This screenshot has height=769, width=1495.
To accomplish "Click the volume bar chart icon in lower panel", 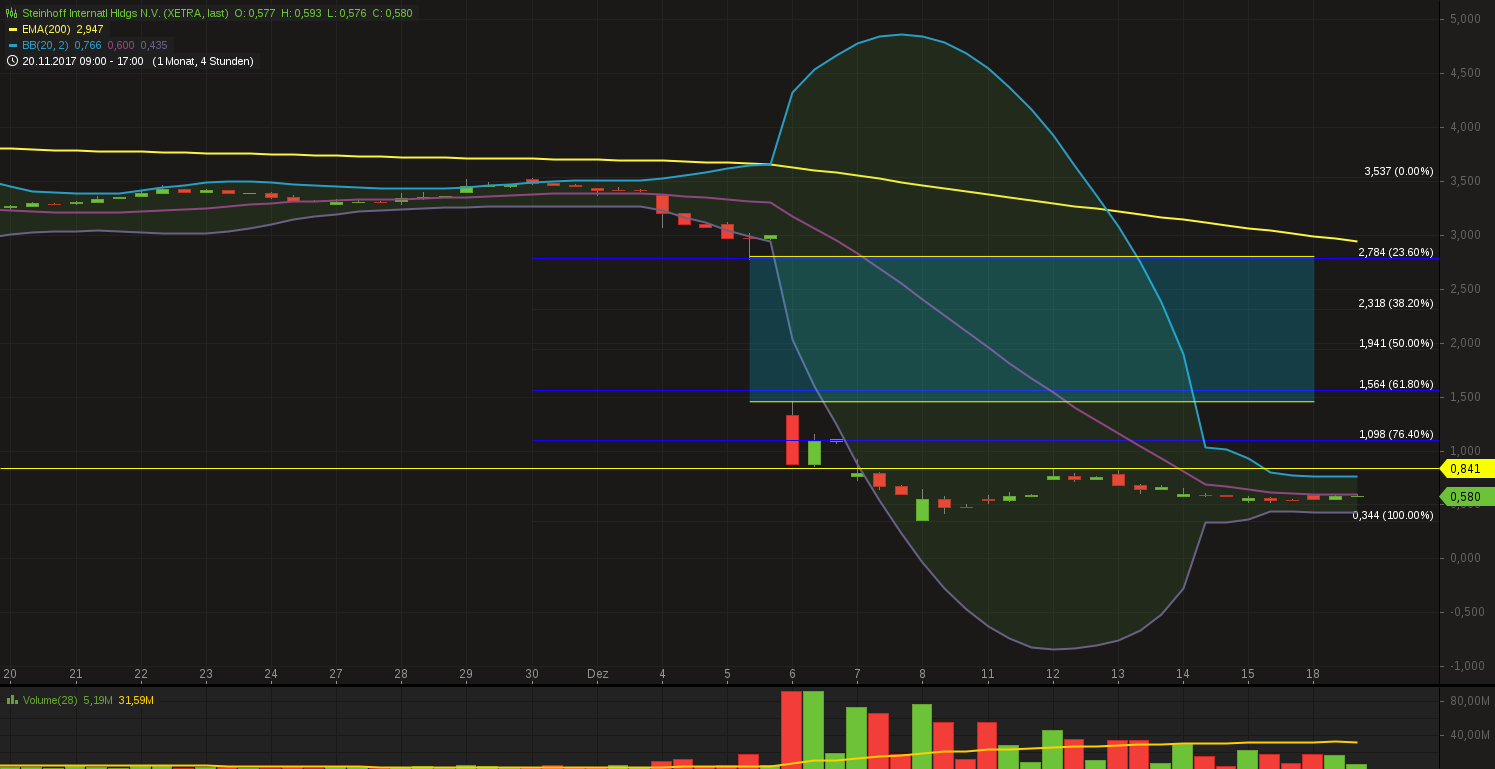I will pyautogui.click(x=10, y=700).
